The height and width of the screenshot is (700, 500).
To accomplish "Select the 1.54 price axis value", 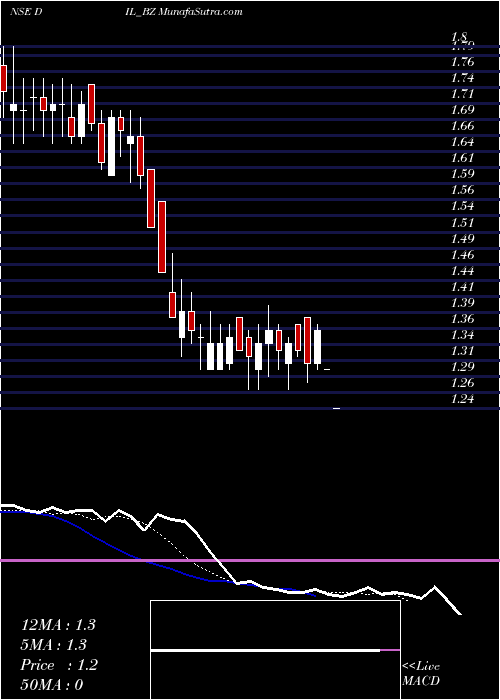I will click(x=463, y=206).
